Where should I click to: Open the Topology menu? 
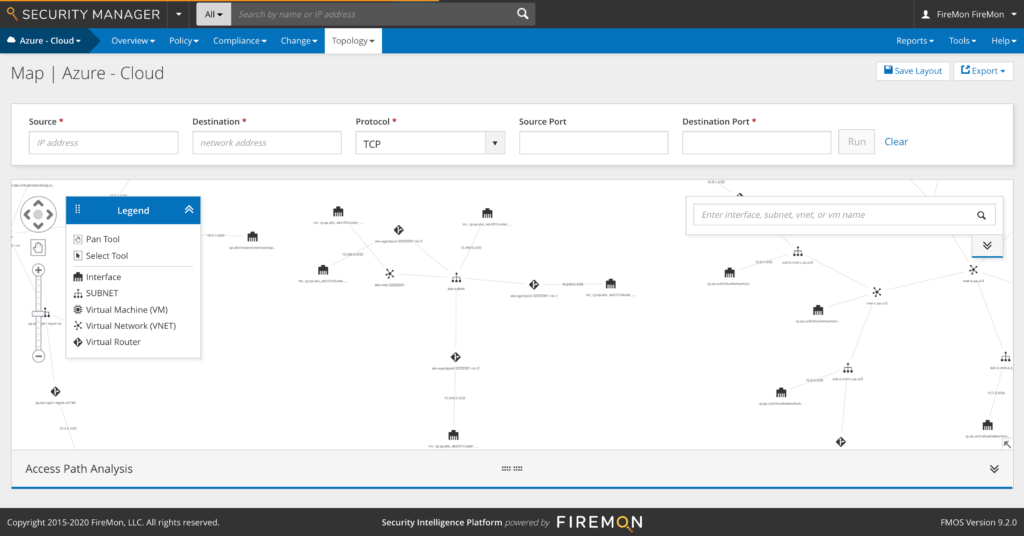(353, 40)
